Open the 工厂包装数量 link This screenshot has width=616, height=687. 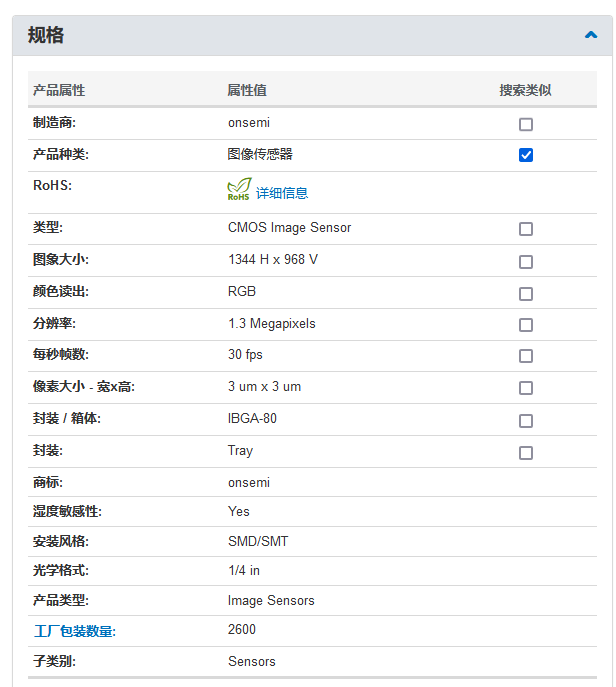tap(74, 631)
